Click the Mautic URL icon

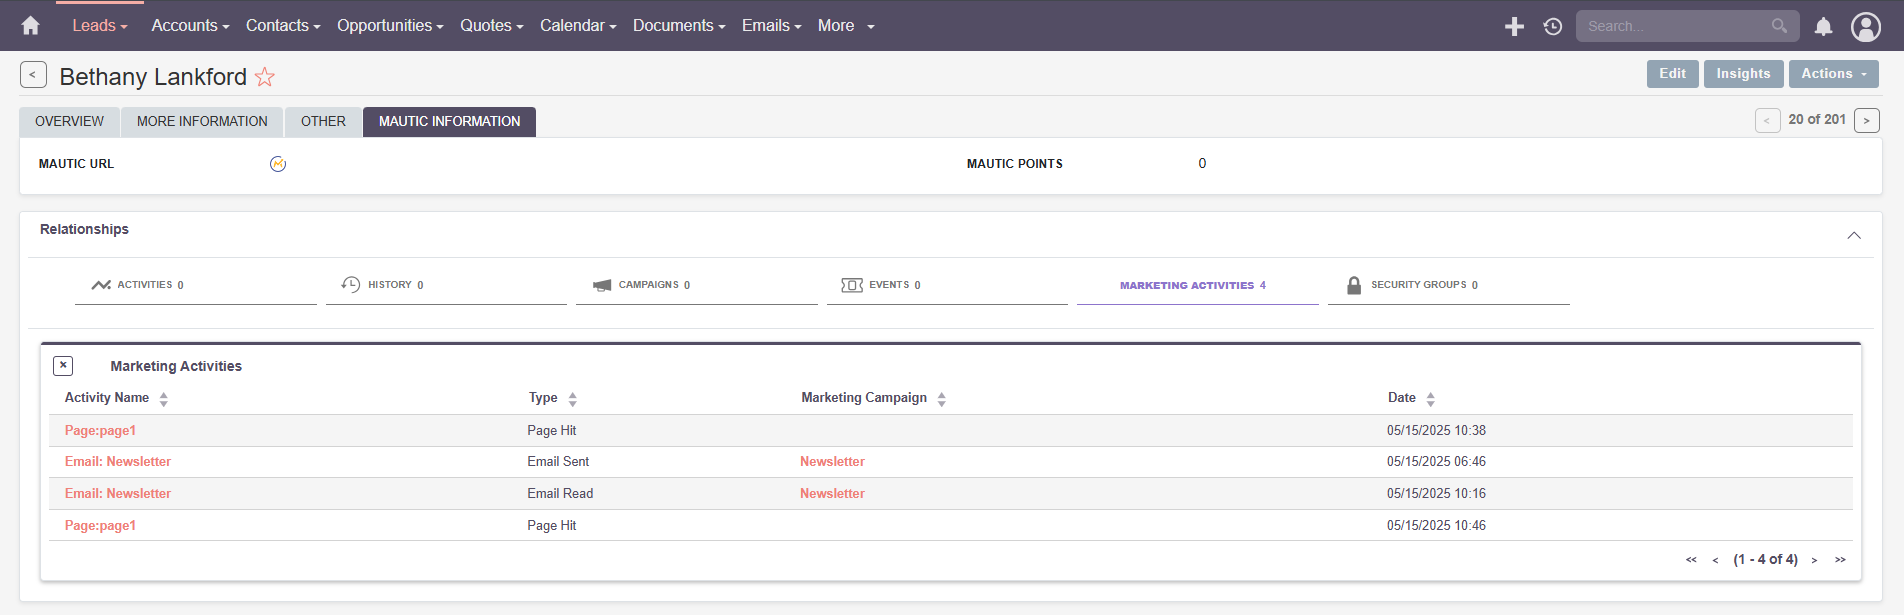click(x=278, y=164)
